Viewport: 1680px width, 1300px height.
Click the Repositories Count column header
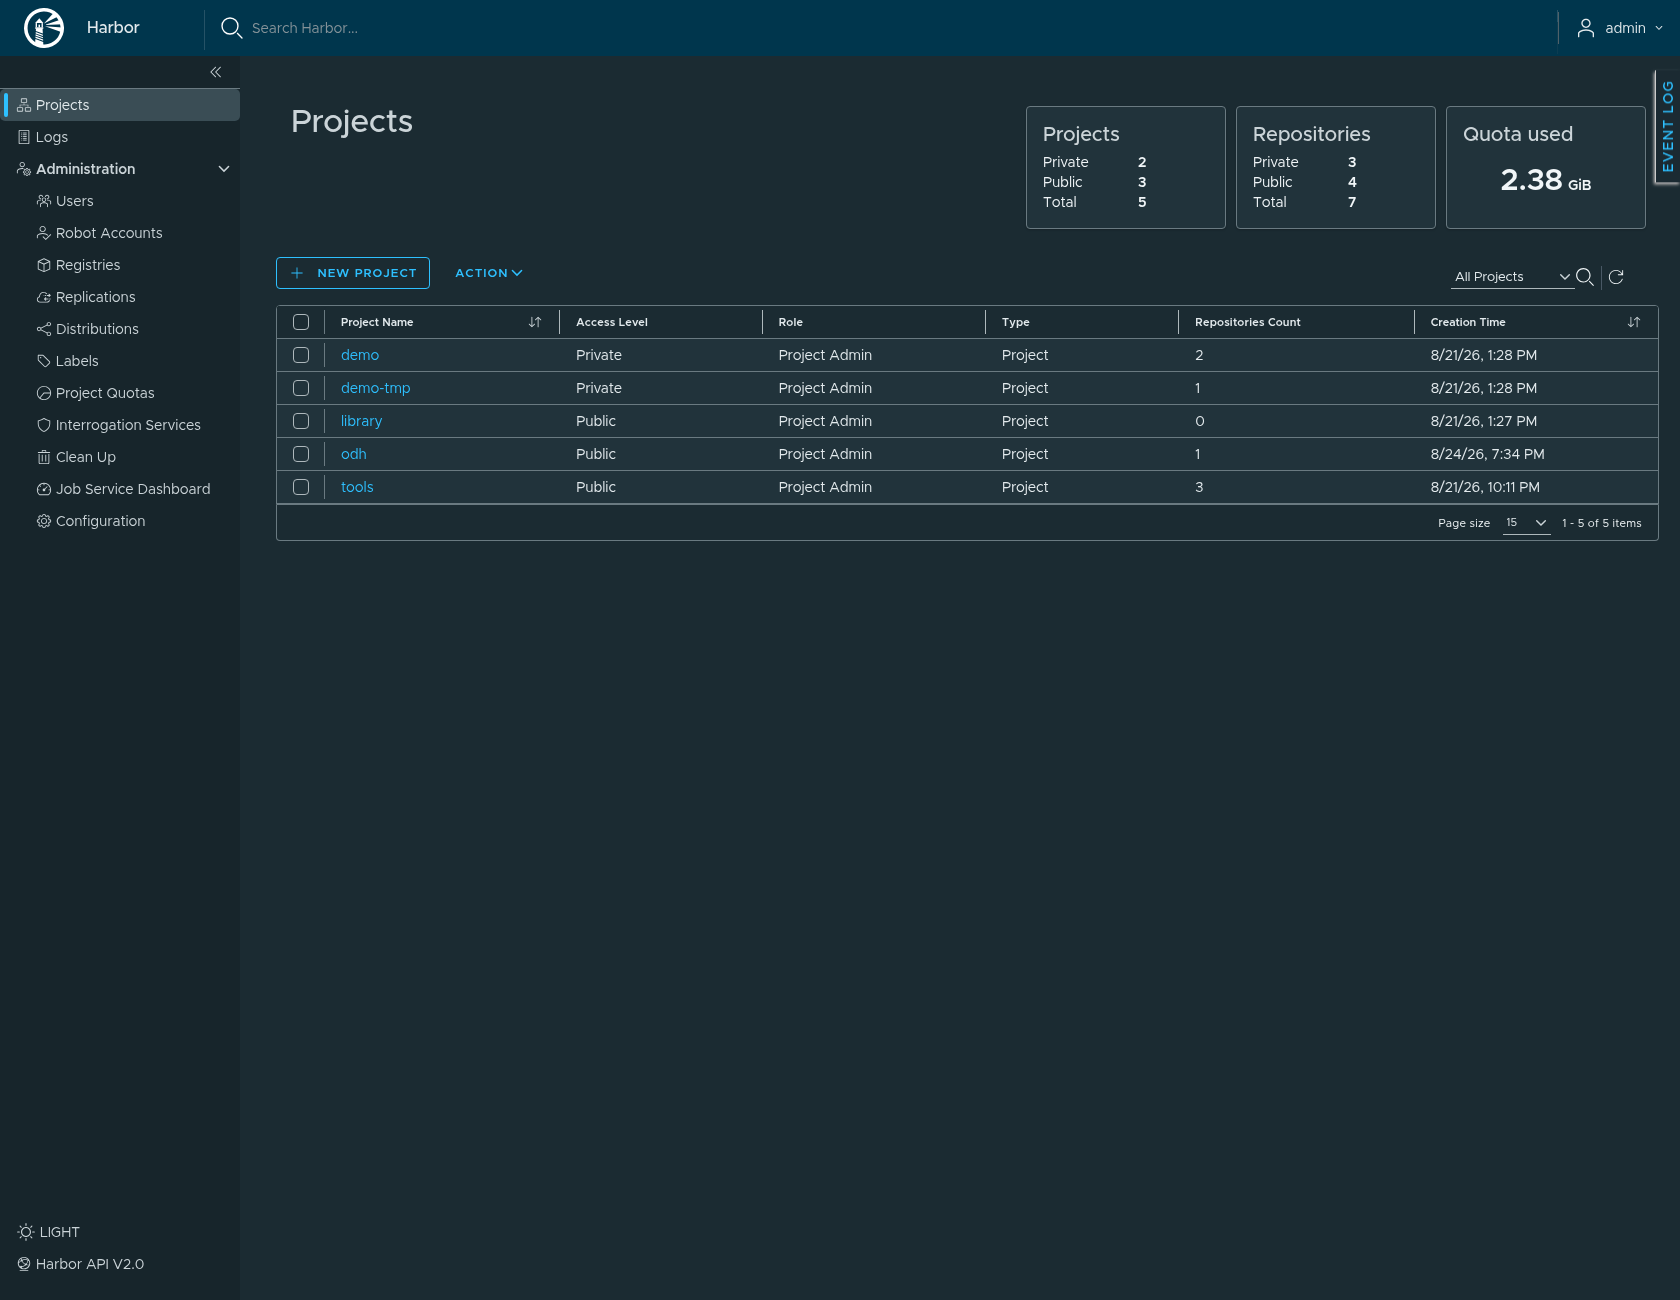point(1248,322)
